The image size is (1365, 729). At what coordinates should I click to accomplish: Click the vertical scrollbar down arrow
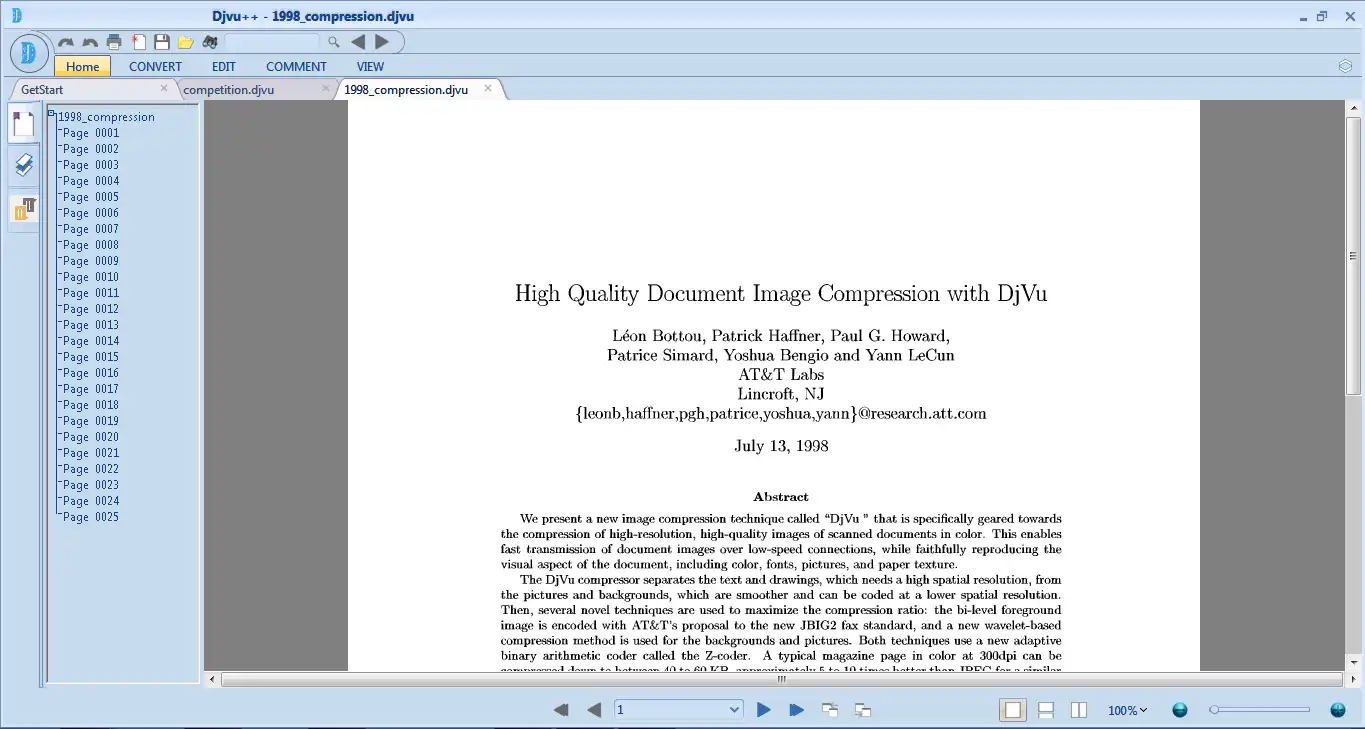pyautogui.click(x=1354, y=662)
